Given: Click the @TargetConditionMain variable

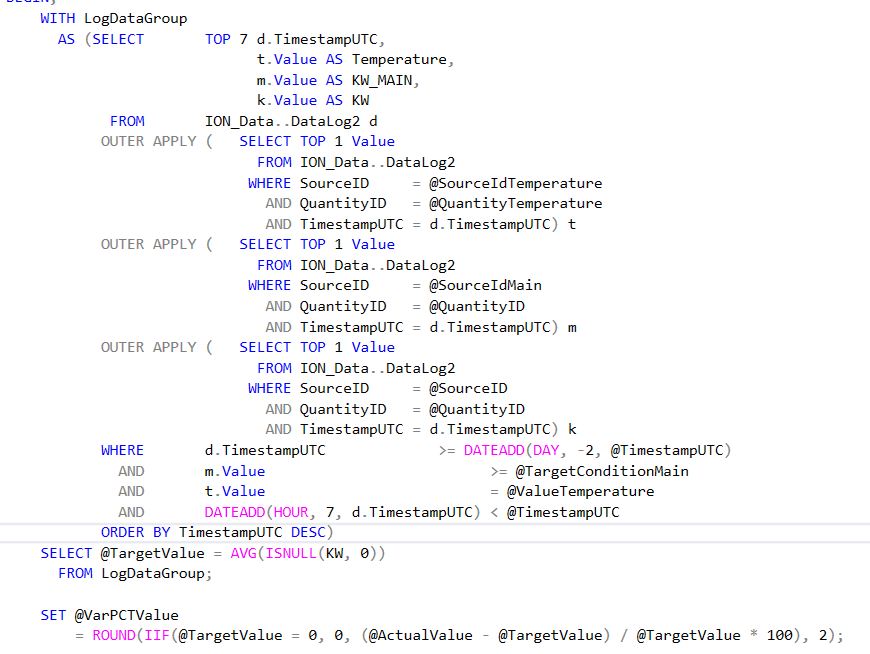Looking at the screenshot, I should point(602,472).
